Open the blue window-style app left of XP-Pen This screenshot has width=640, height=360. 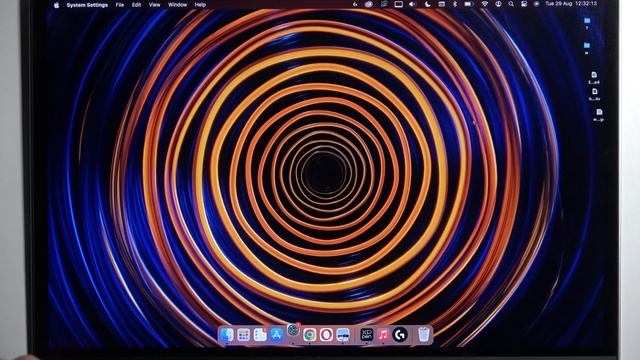343,335
